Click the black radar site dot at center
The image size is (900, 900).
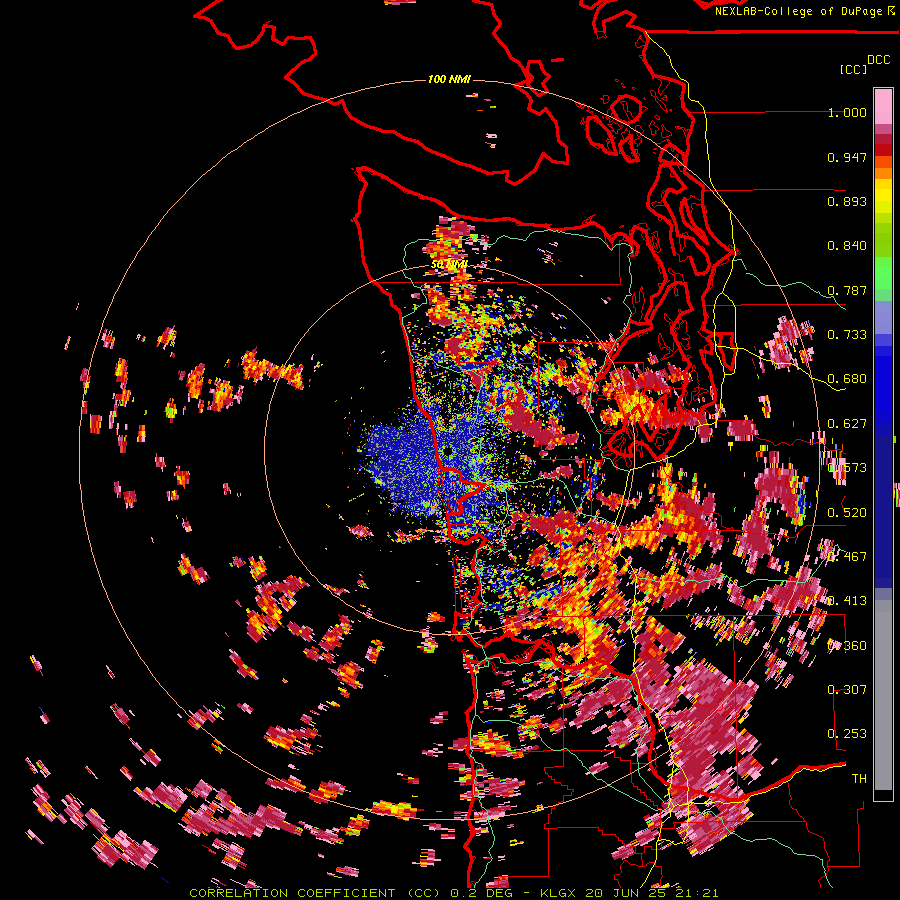coord(446,452)
